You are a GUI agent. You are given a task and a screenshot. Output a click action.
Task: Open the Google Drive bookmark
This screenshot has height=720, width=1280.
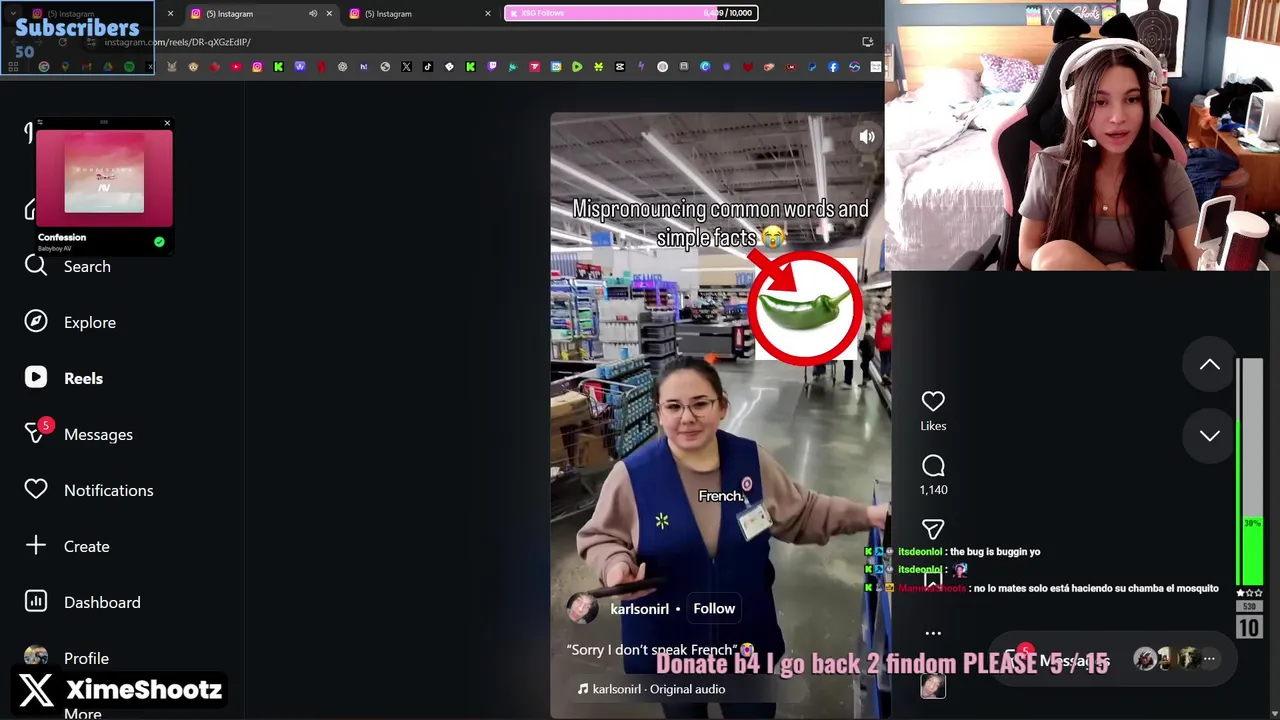point(108,67)
